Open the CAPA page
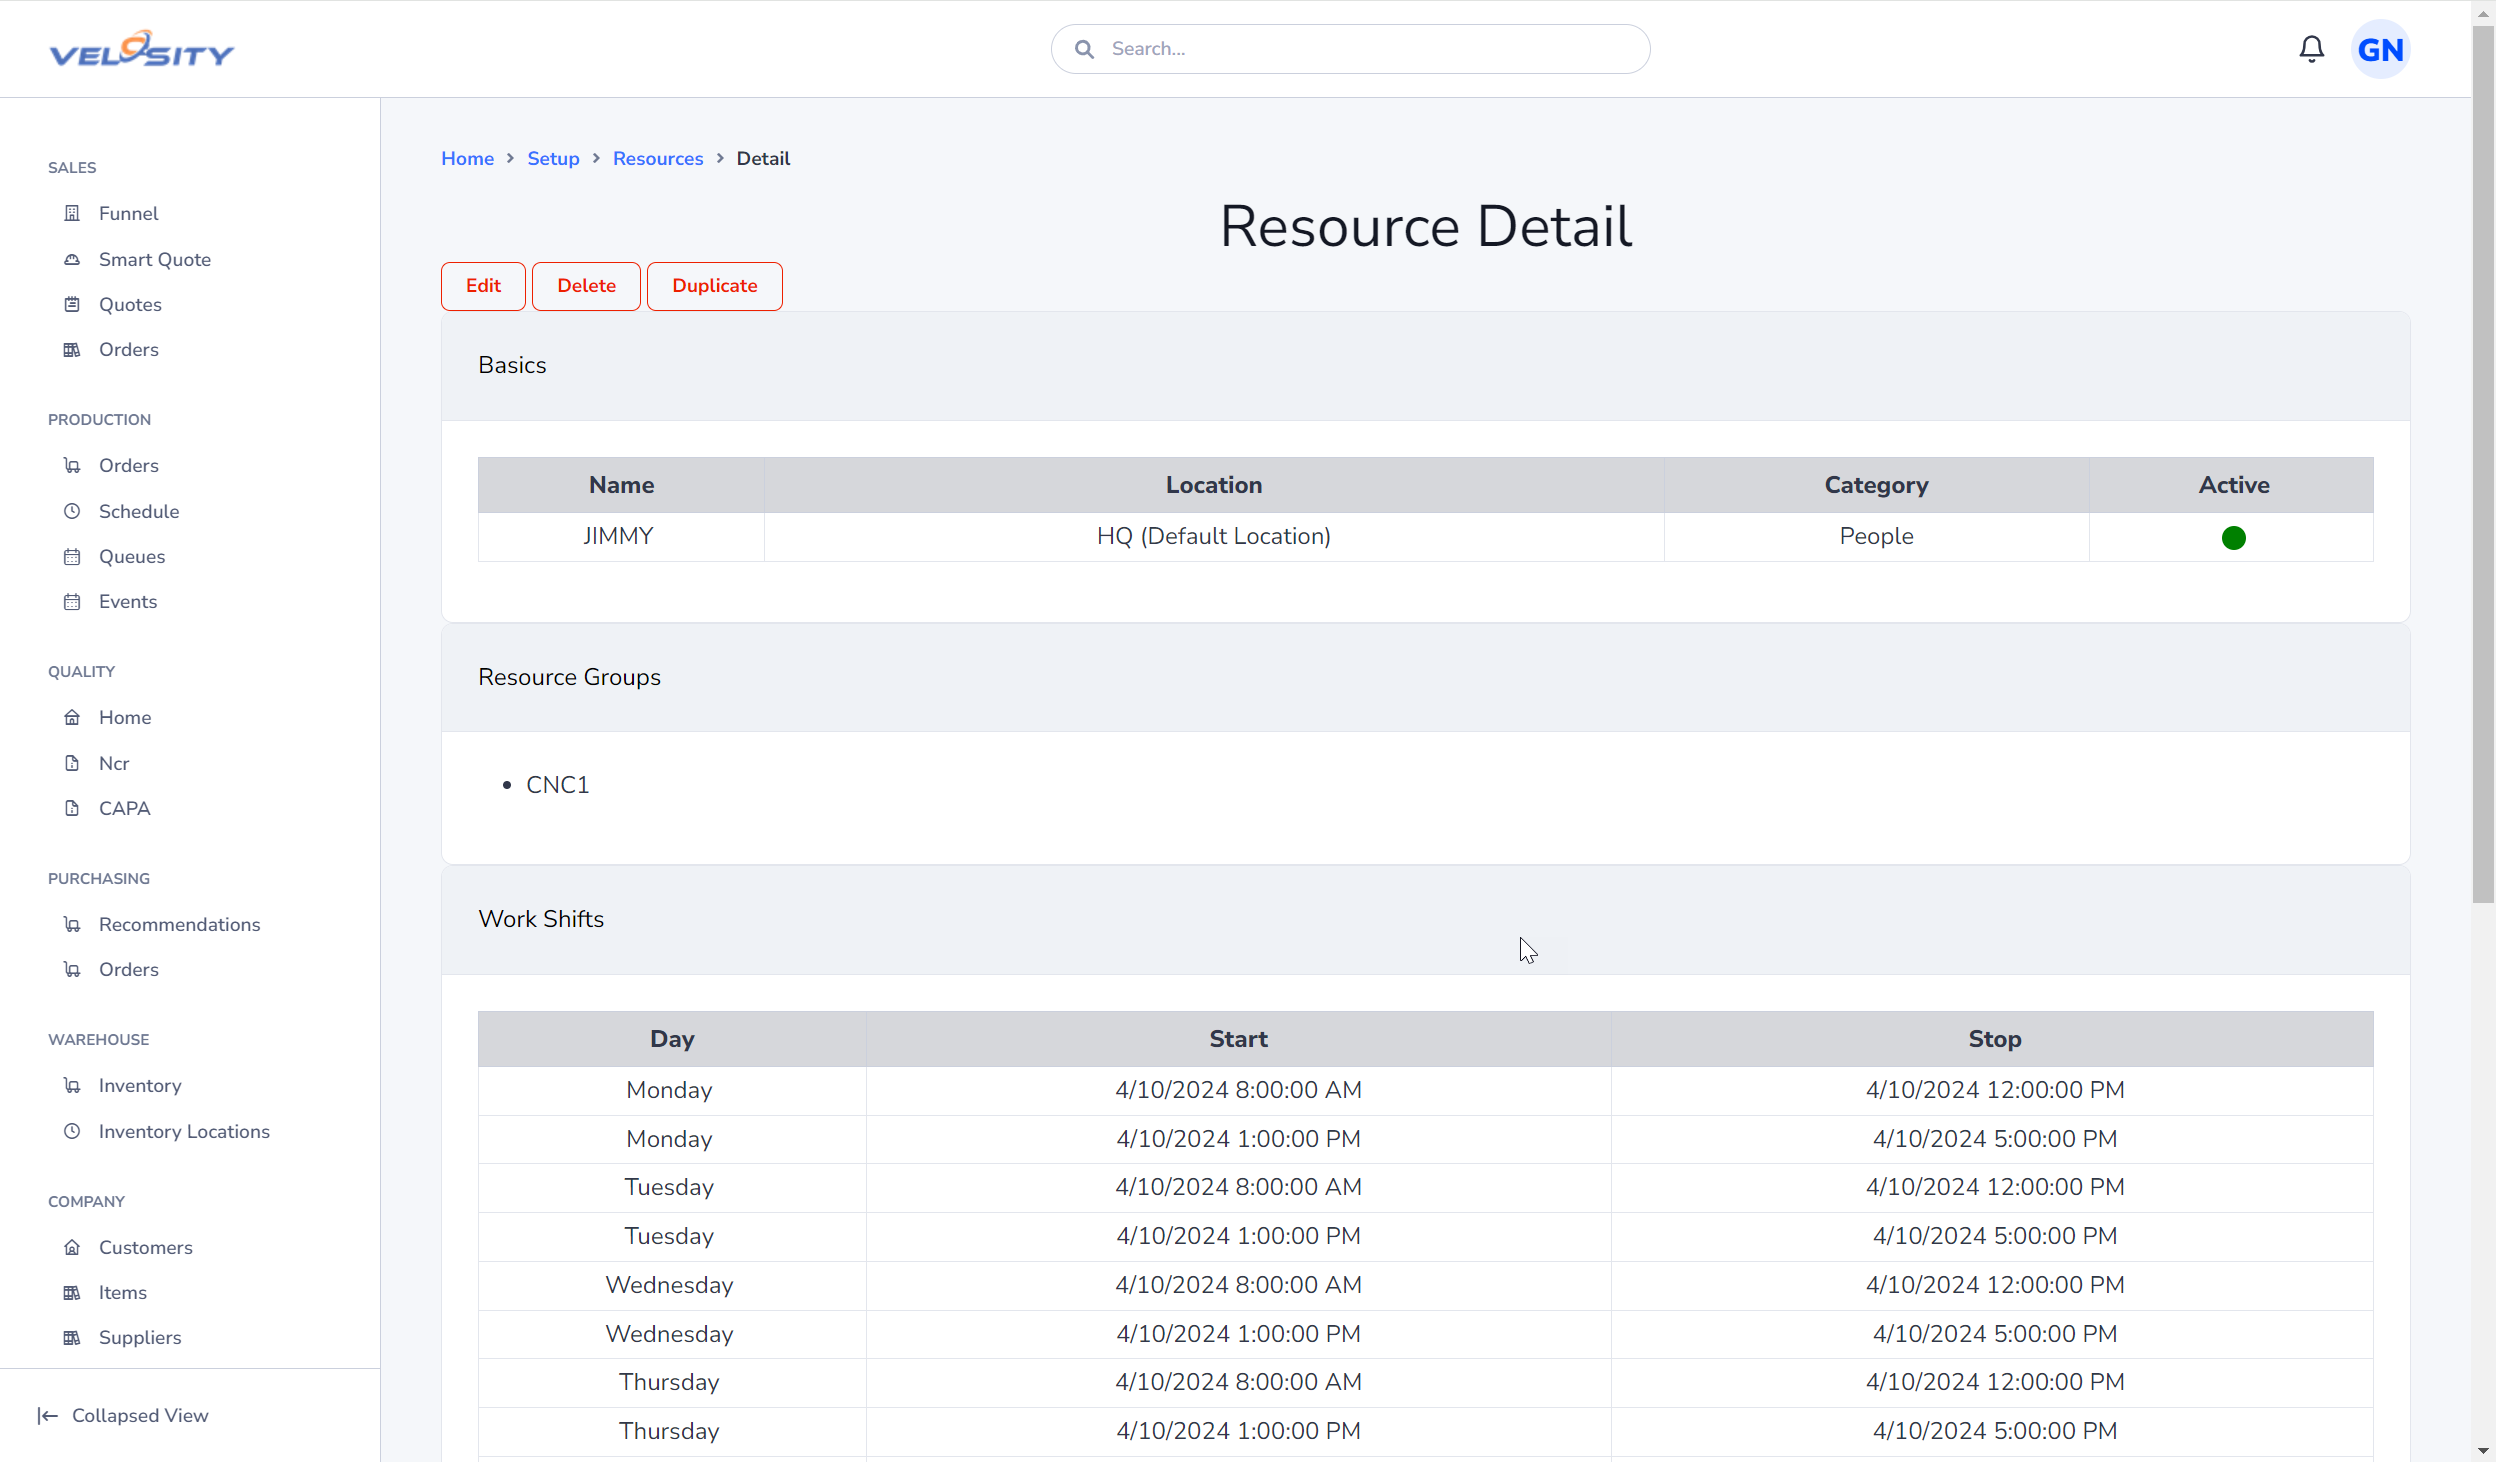2496x1462 pixels. [125, 808]
